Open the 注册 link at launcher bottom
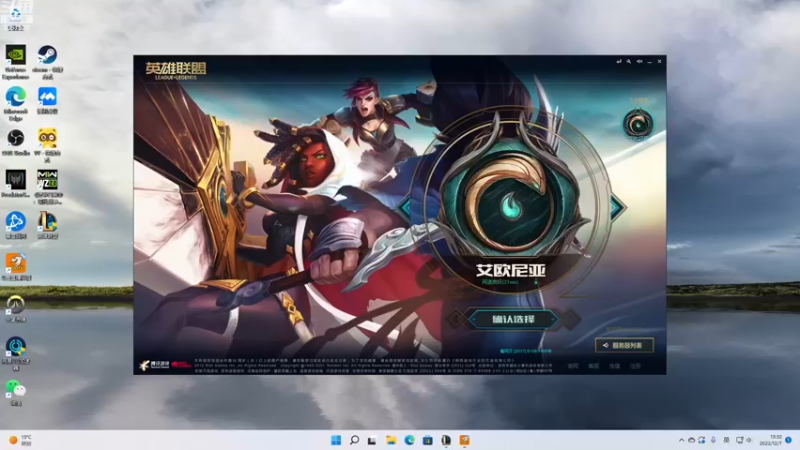 (635, 366)
